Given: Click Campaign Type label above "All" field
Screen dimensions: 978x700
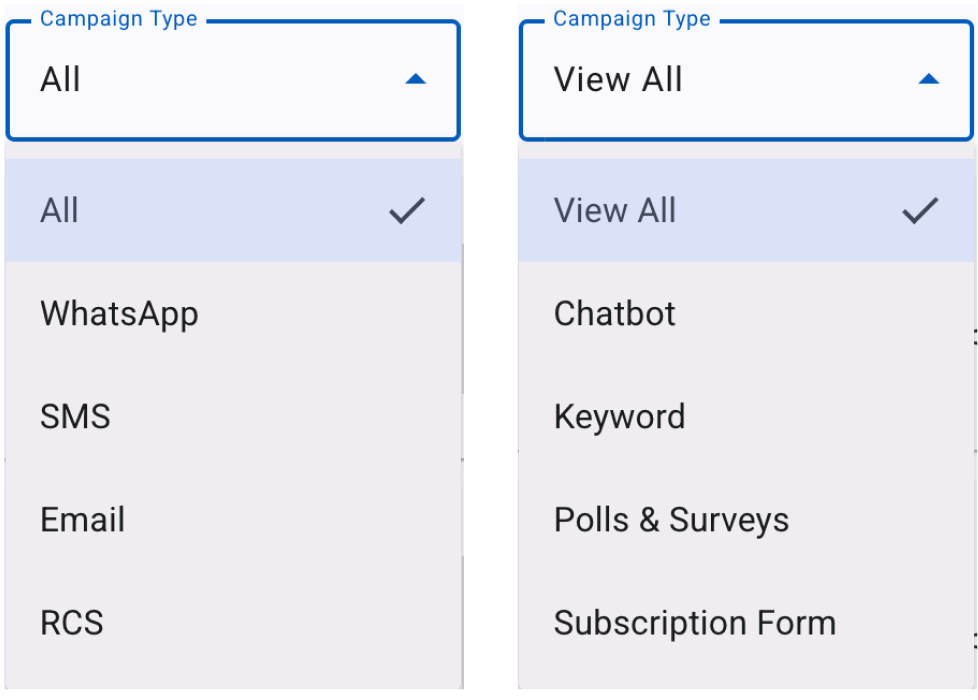Looking at the screenshot, I should pos(119,19).
